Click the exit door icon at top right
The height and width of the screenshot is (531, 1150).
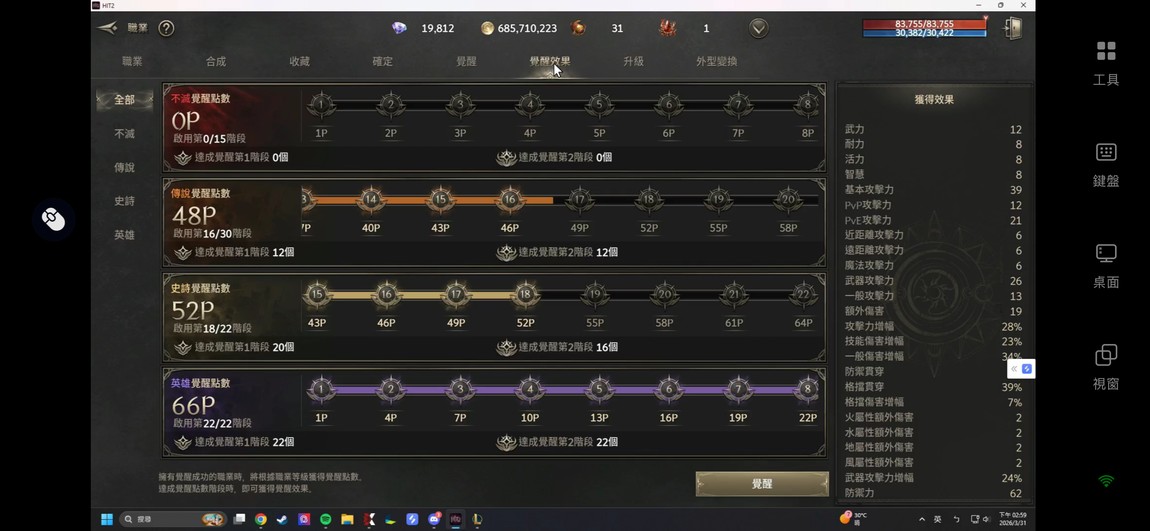click(1014, 28)
